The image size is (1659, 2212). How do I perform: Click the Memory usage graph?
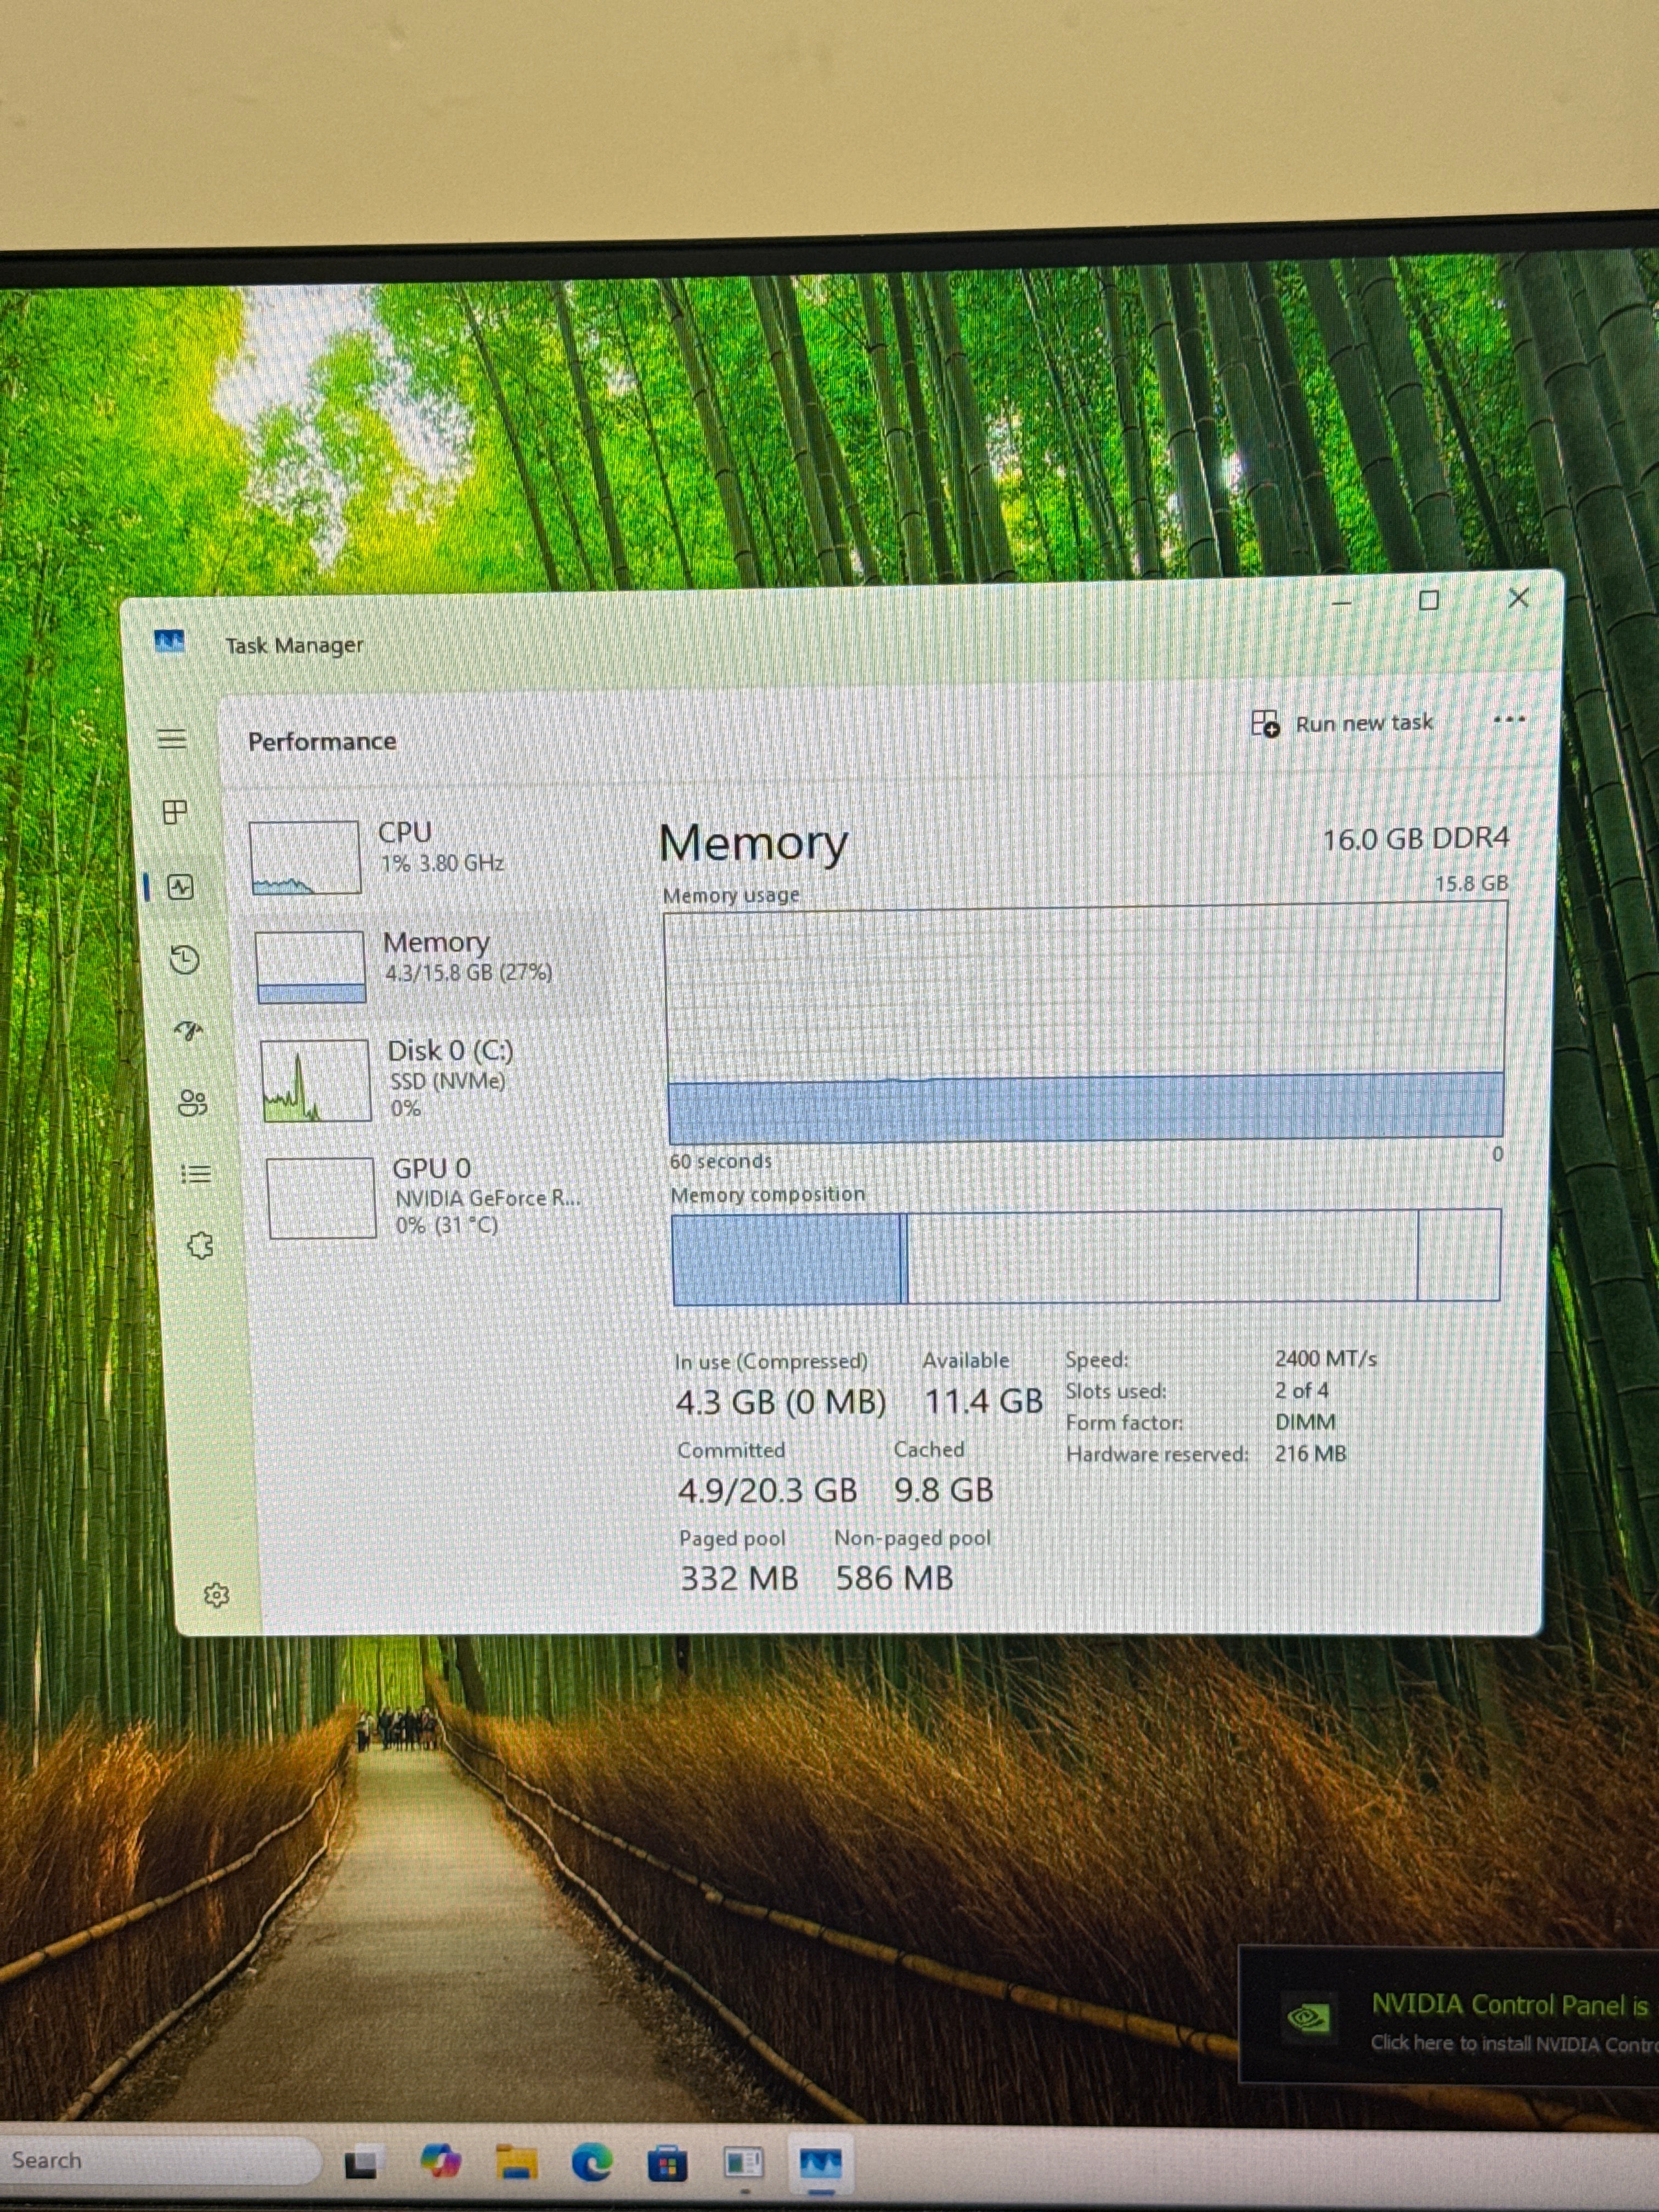tap(1085, 1023)
